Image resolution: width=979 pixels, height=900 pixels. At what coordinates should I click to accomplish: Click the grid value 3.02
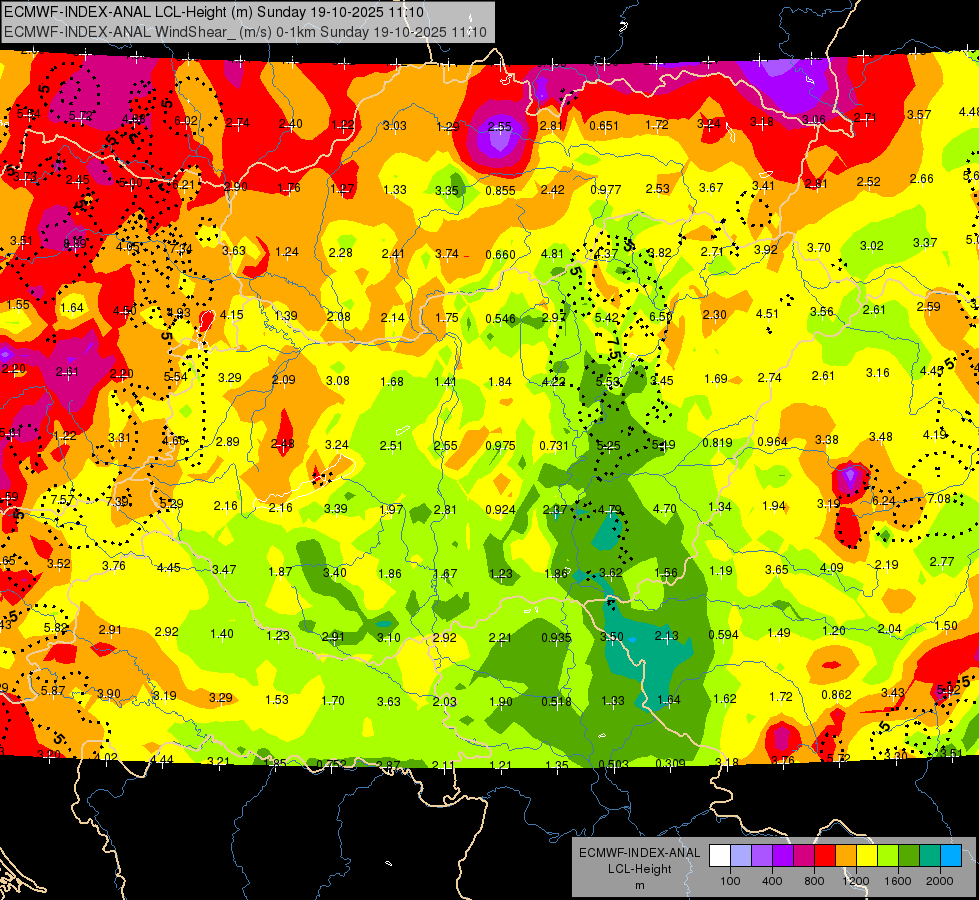click(x=872, y=246)
